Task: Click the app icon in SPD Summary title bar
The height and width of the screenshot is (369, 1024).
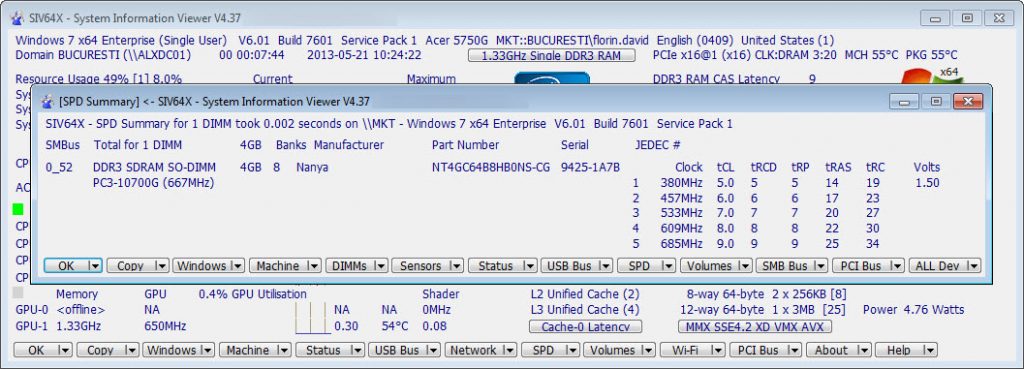Action: coord(47,101)
